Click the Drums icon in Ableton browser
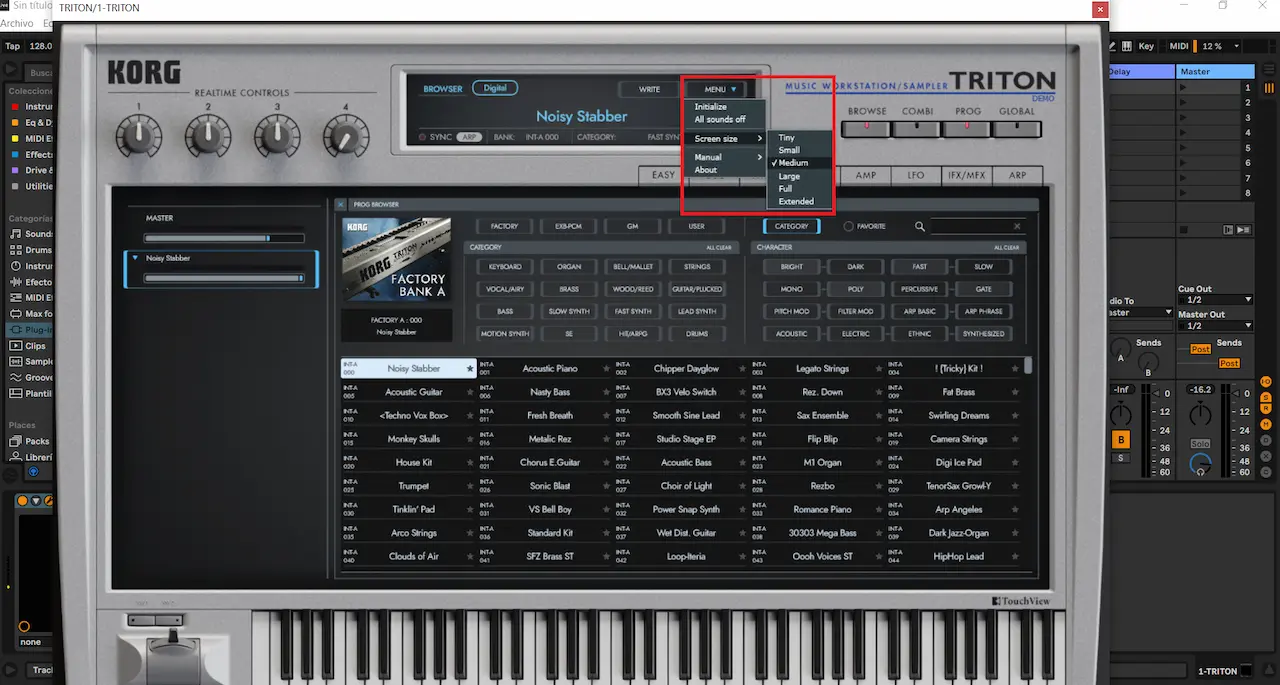Viewport: 1280px width, 685px height. coord(15,250)
